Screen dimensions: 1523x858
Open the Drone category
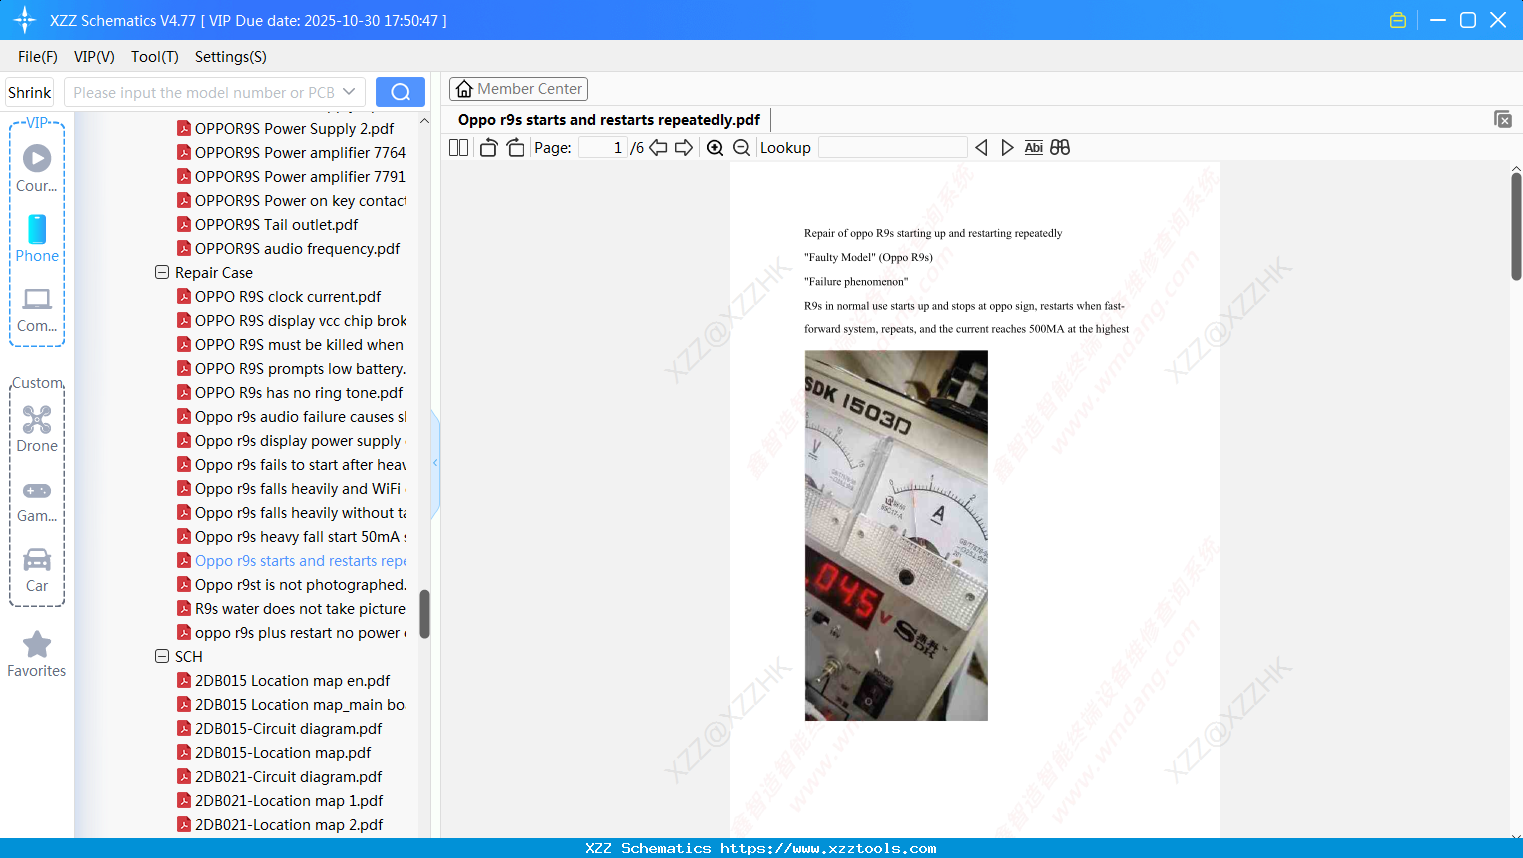pos(37,429)
